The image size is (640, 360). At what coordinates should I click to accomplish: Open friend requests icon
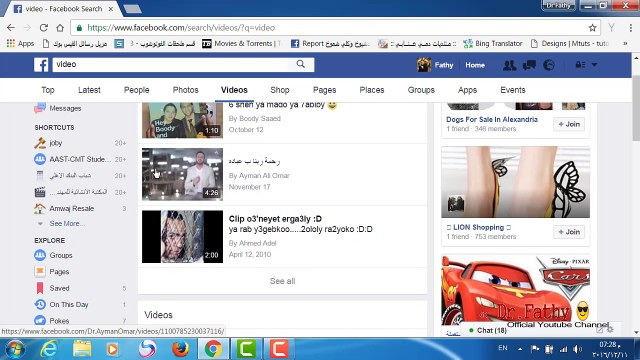click(509, 65)
